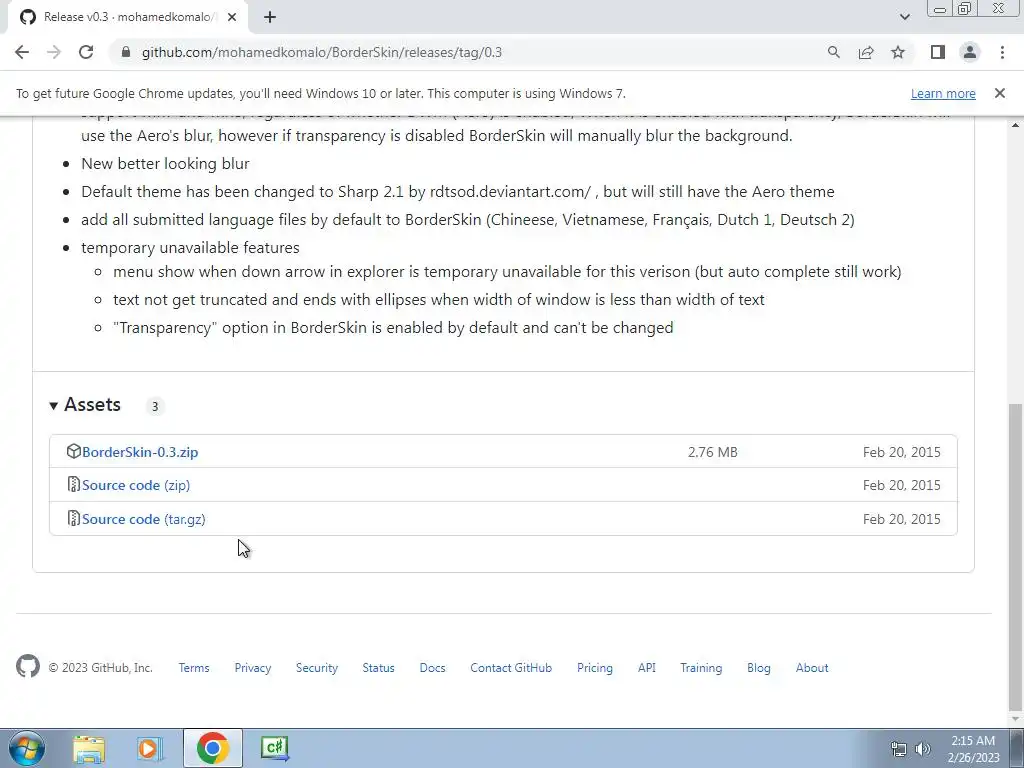Click the browser forward arrow
Screen dimensions: 1024x768
point(54,52)
